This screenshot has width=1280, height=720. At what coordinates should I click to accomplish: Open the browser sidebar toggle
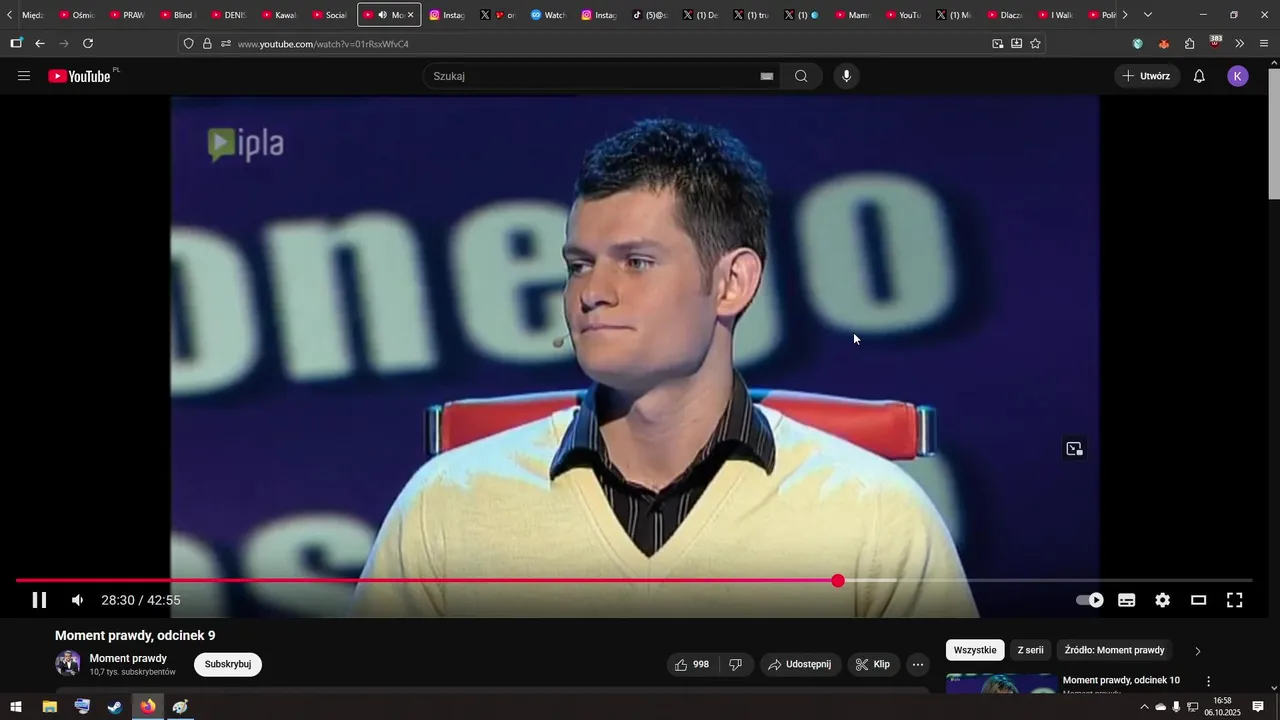[x=16, y=44]
